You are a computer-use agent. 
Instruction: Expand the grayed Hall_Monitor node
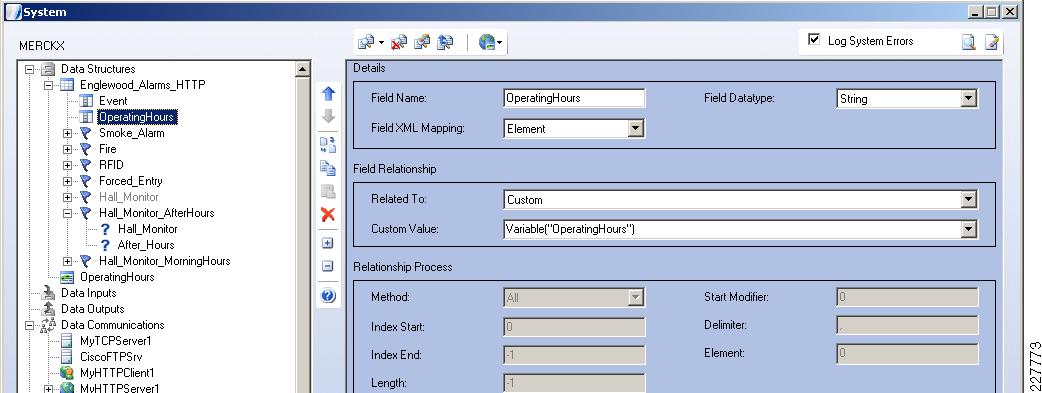tap(67, 197)
